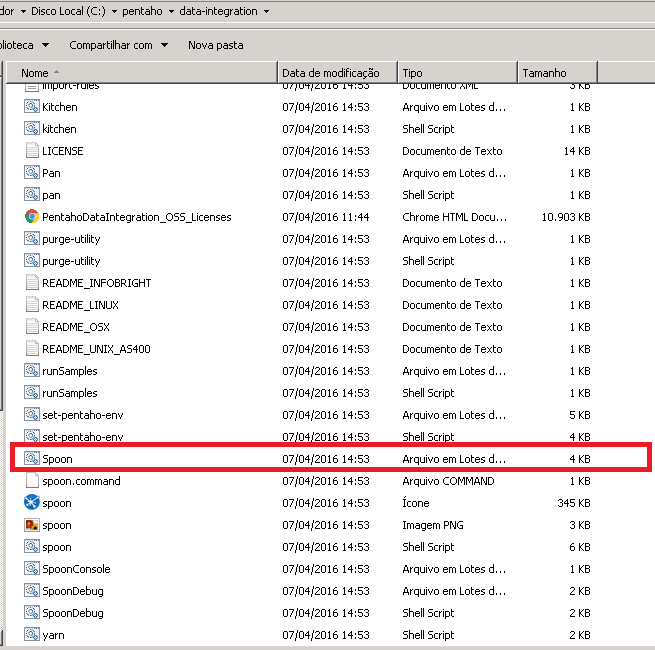
Task: Click the pan Shell Script file icon
Action: click(32, 195)
